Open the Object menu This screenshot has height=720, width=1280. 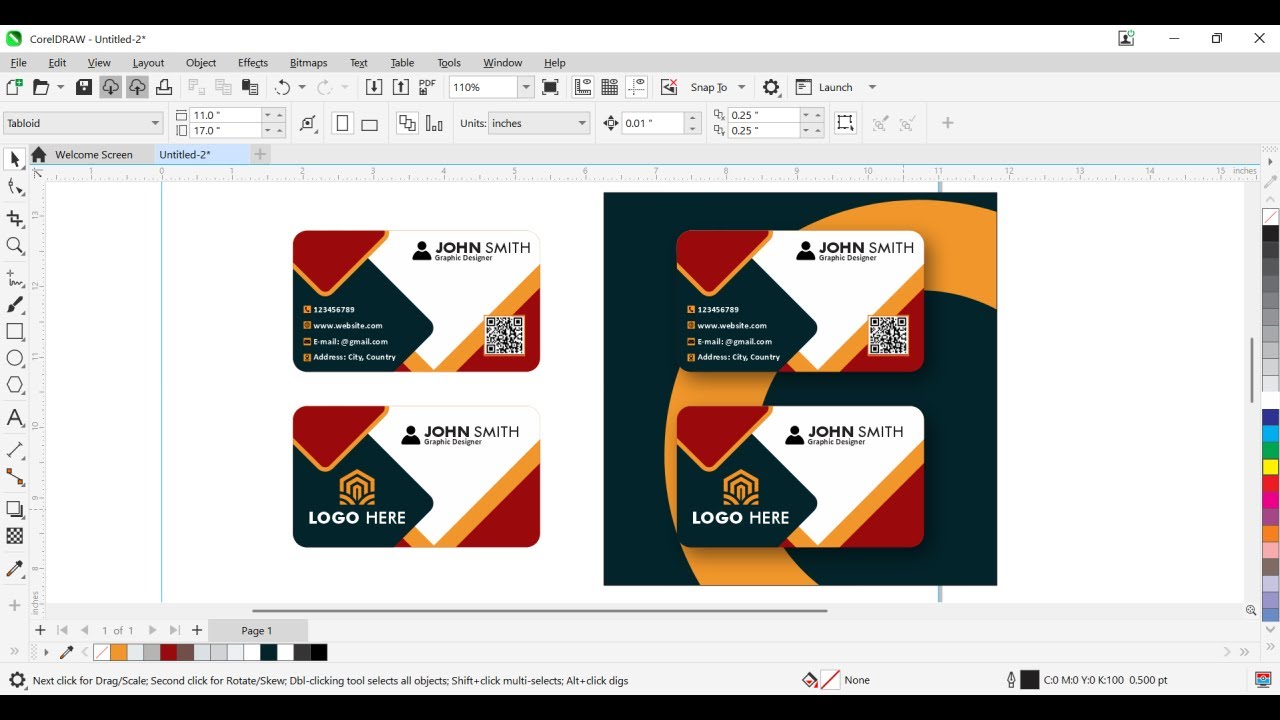(x=201, y=62)
